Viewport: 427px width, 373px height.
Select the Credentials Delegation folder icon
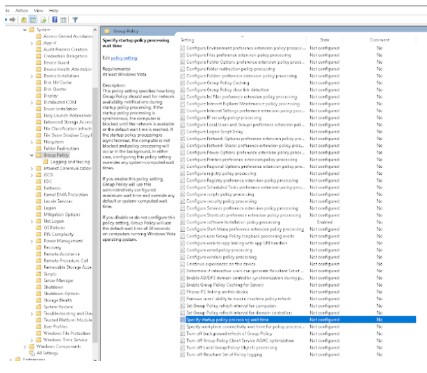(x=39, y=56)
